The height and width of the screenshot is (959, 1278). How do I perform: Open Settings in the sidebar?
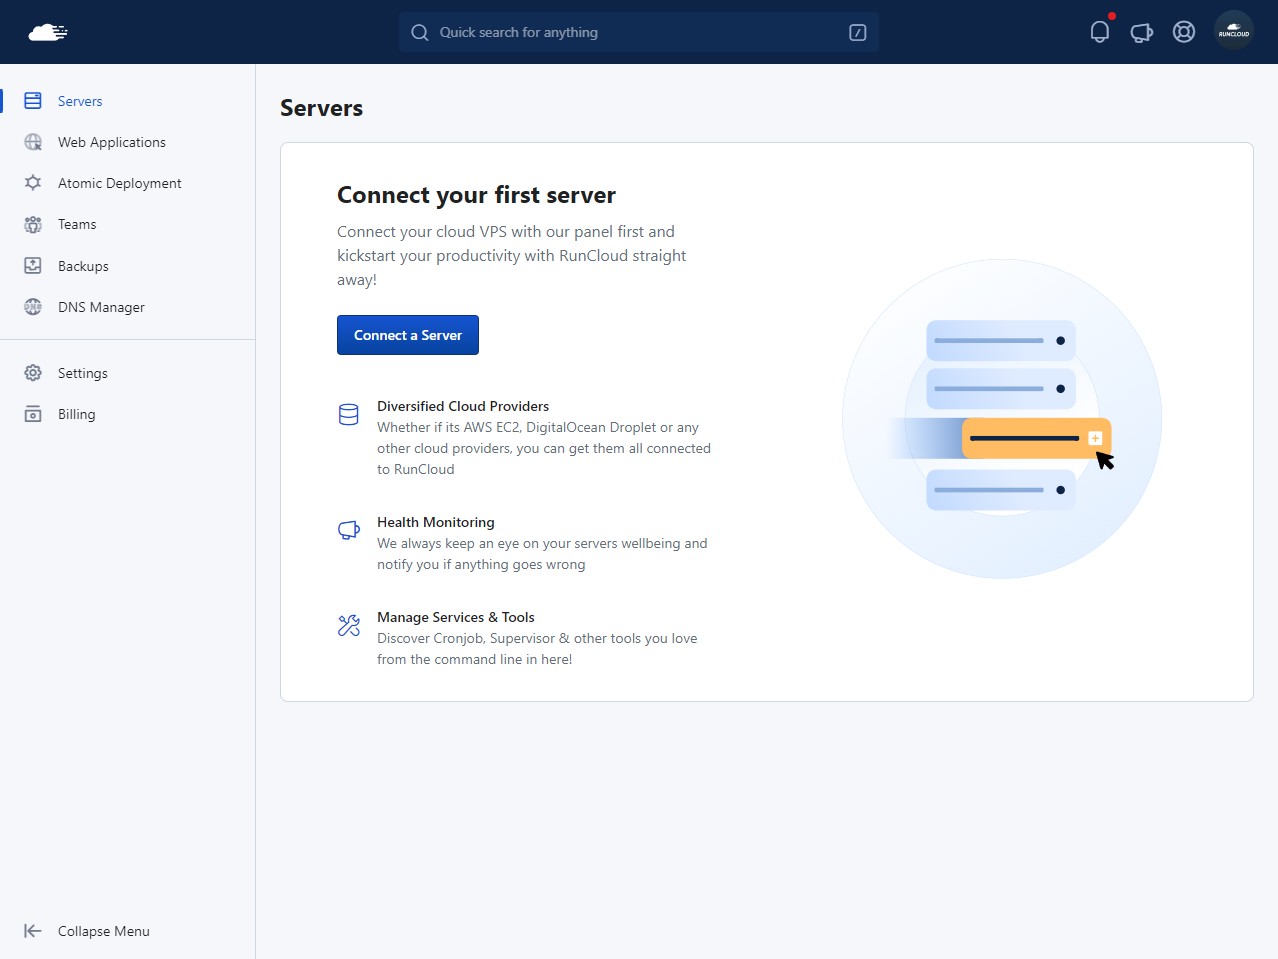pyautogui.click(x=82, y=373)
